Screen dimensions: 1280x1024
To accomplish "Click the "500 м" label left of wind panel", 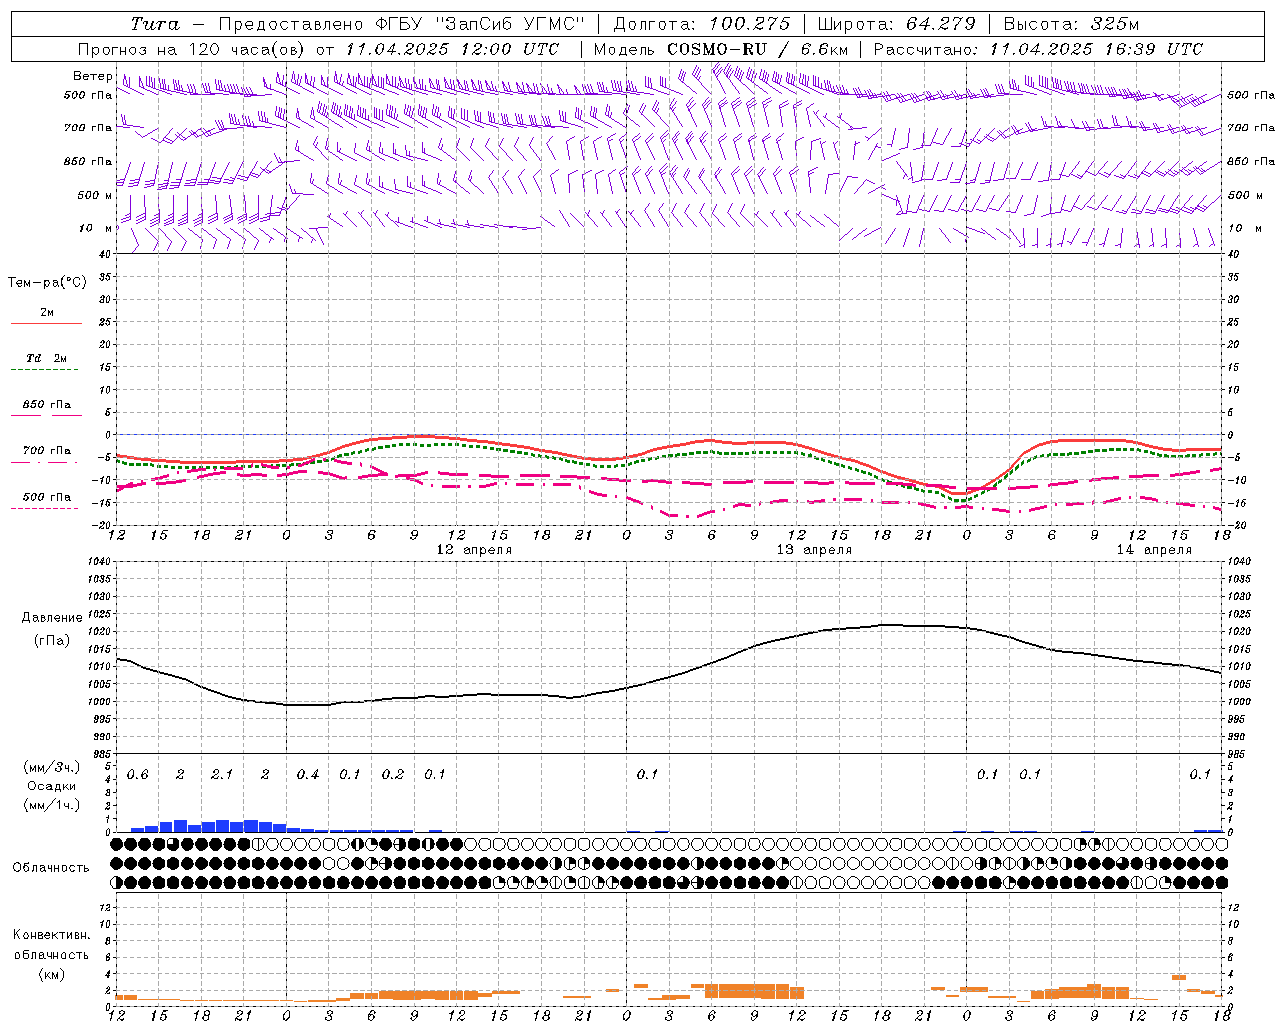I will [95, 195].
